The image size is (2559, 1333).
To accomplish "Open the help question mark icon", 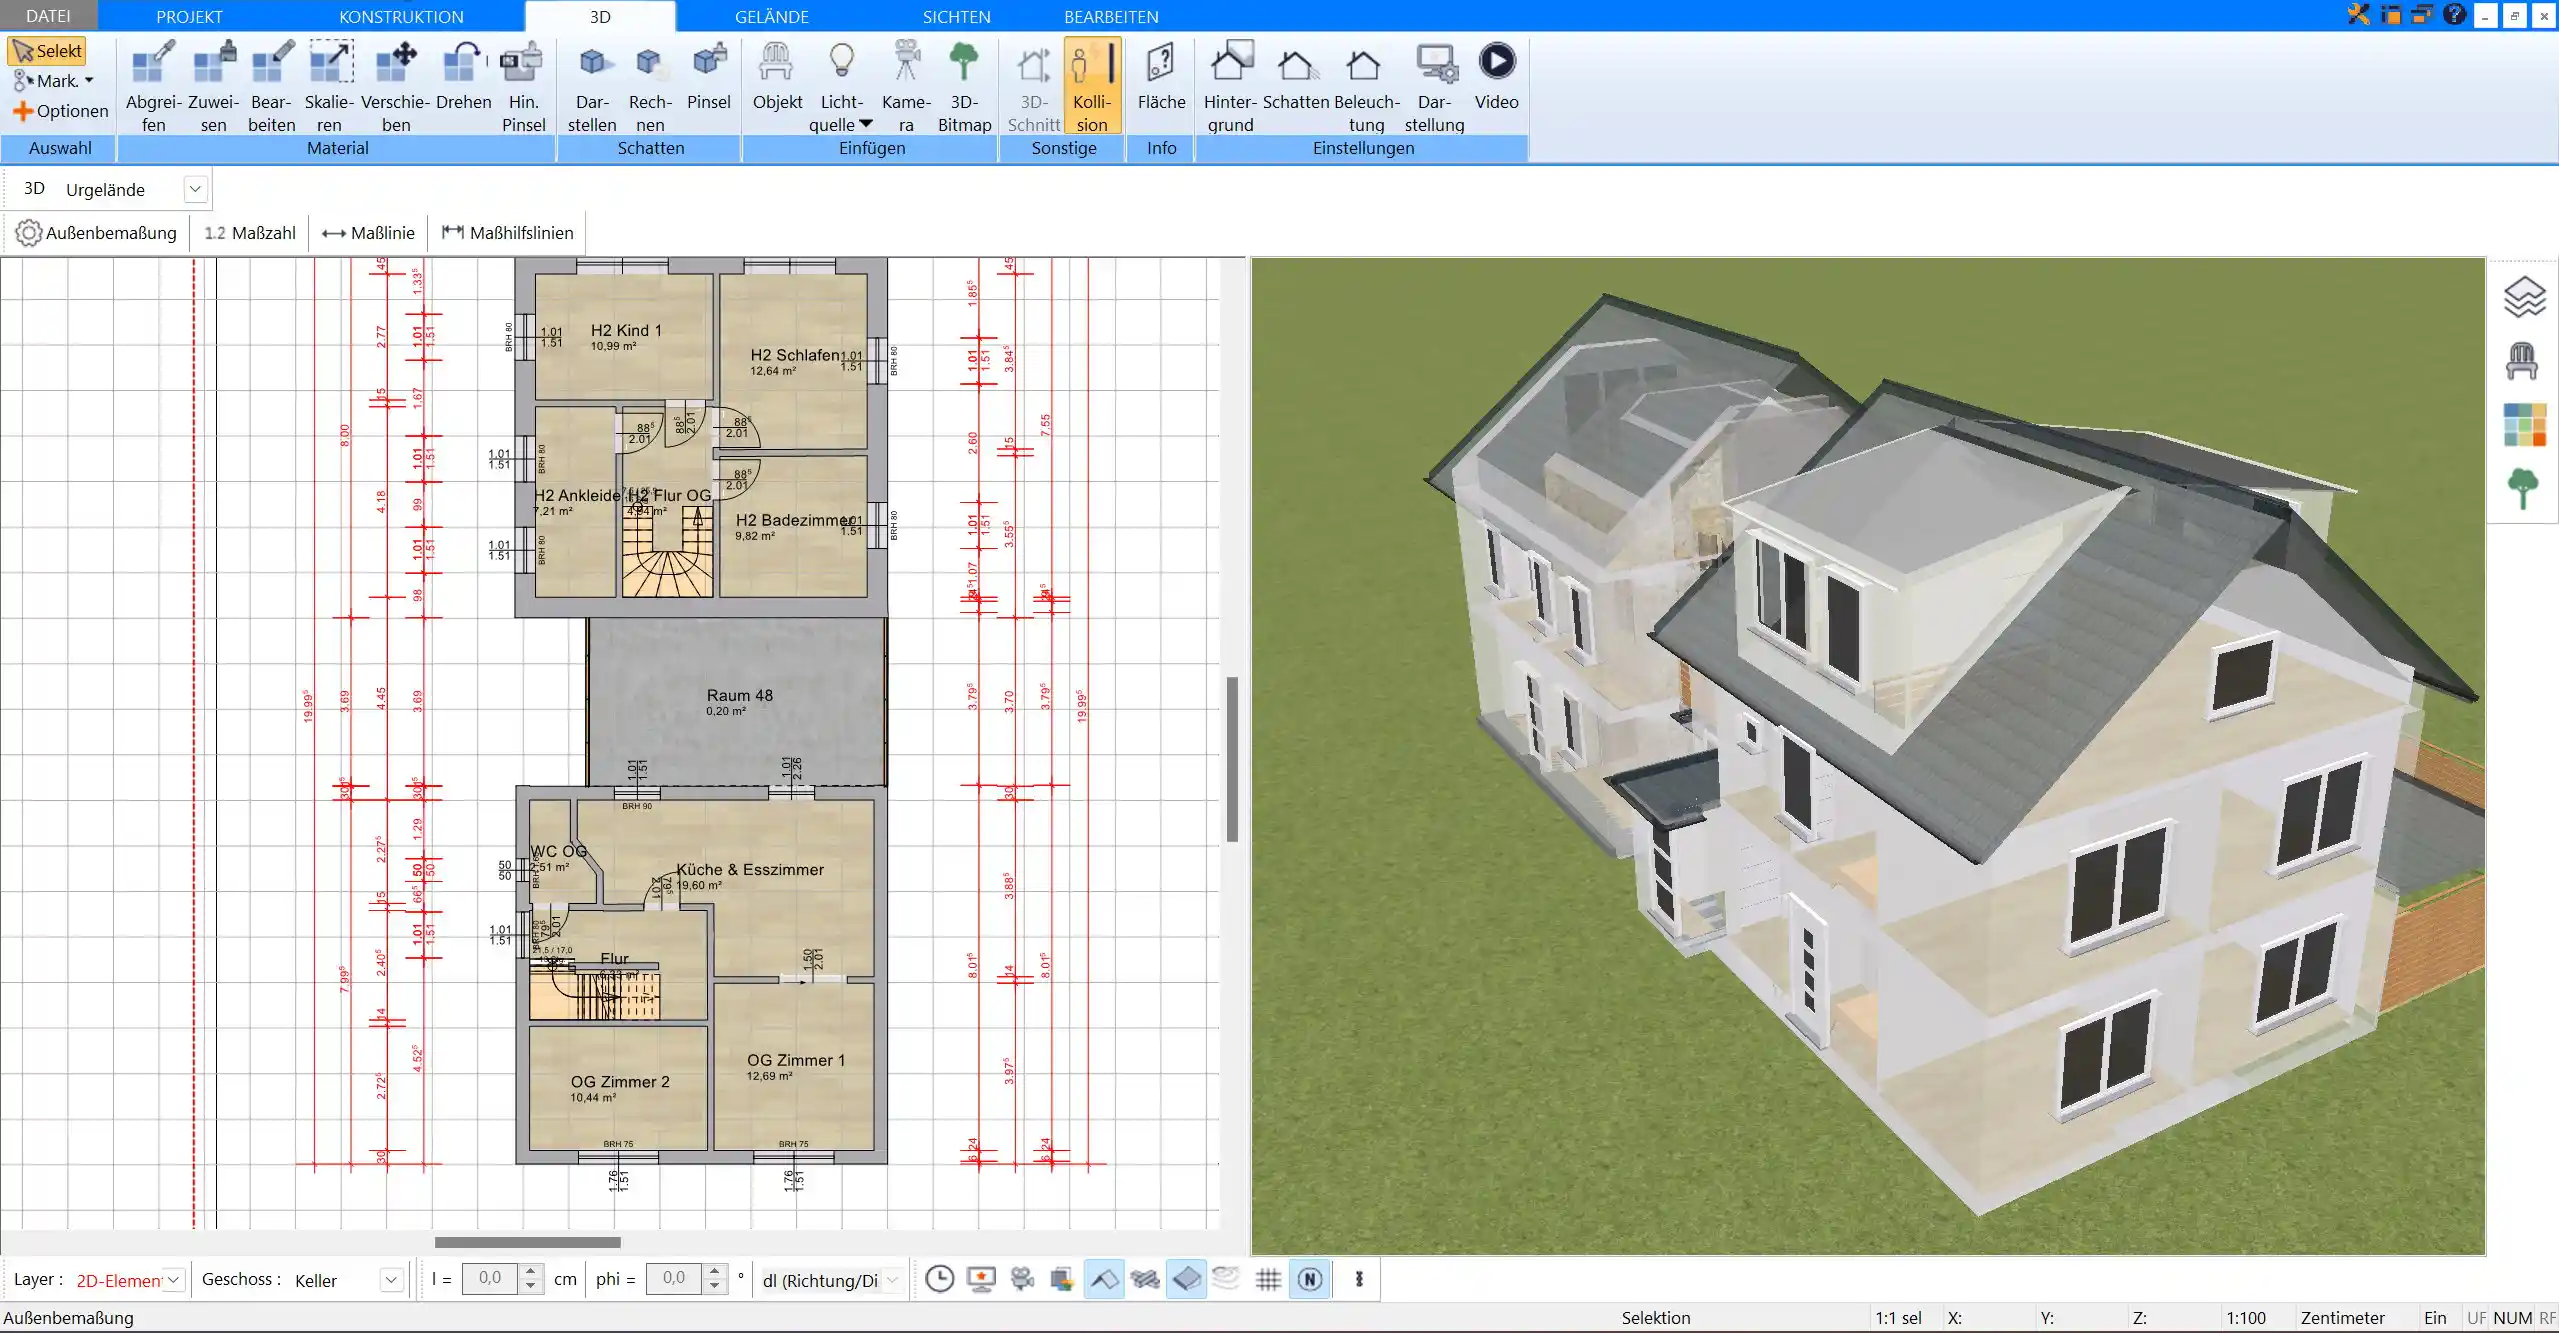I will click(x=2454, y=14).
